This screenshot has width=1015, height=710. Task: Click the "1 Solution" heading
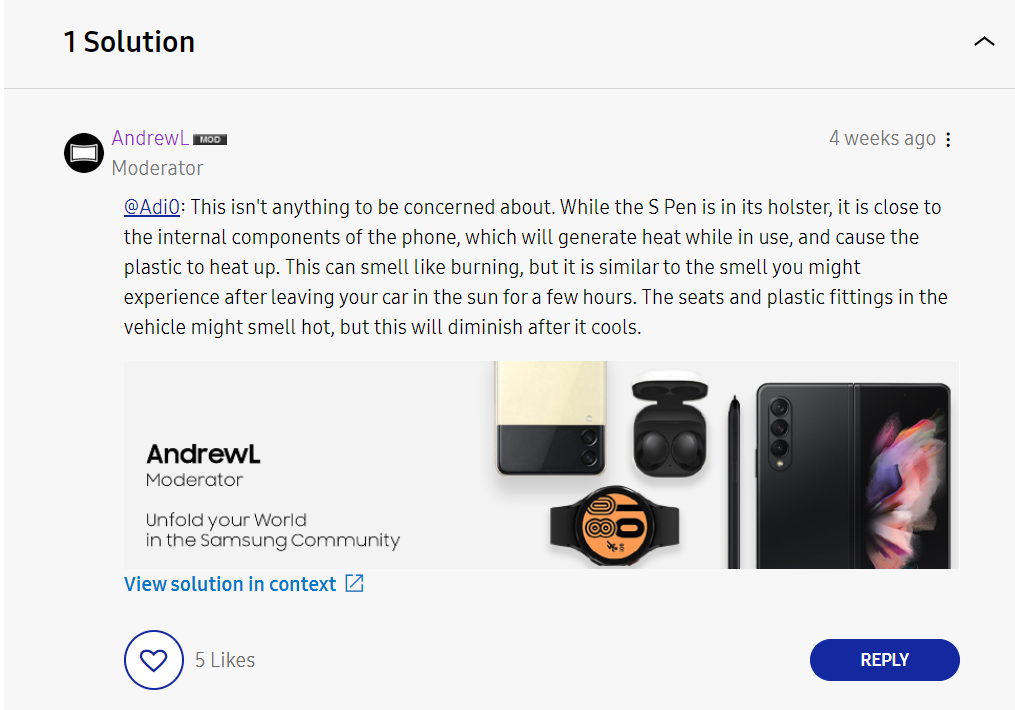(x=129, y=42)
